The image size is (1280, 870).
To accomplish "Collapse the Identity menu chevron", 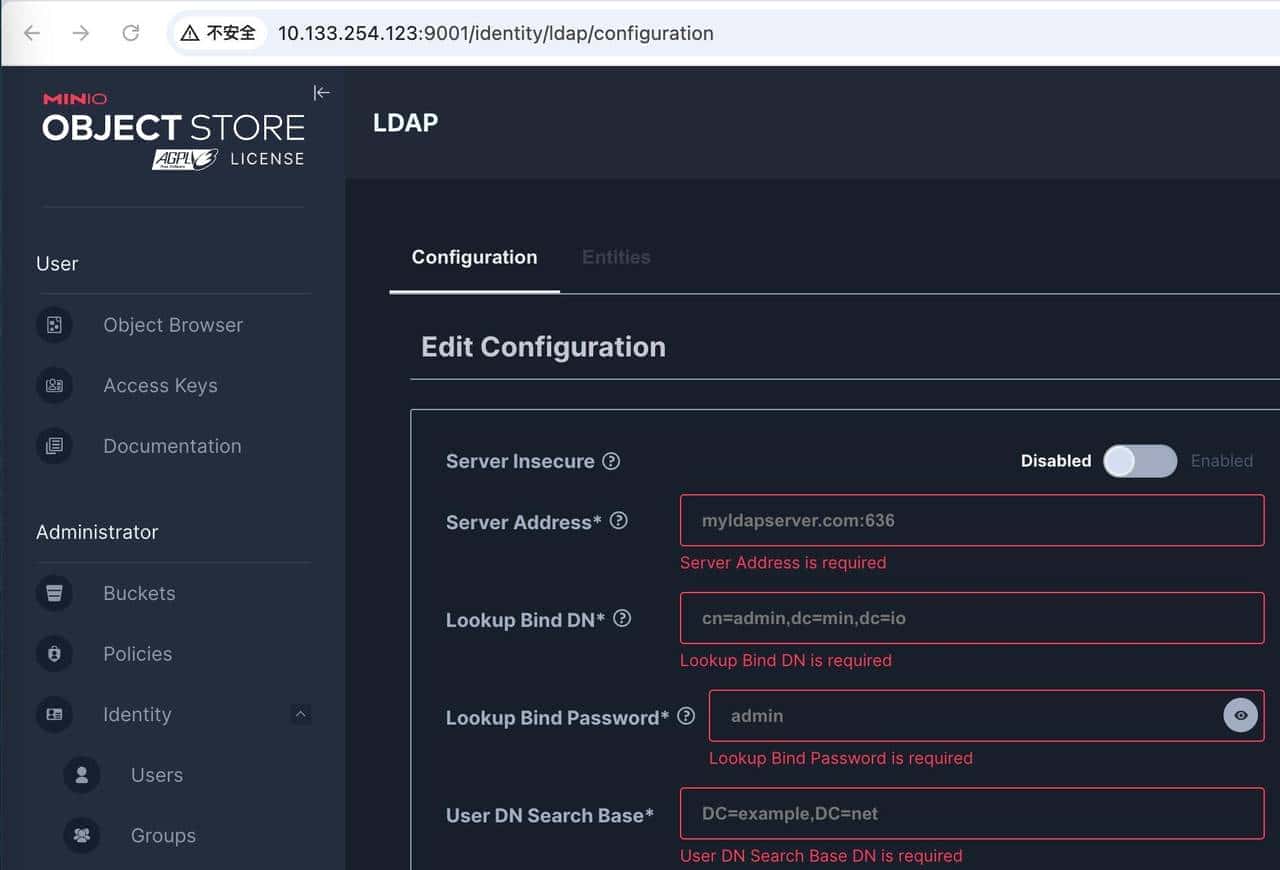I will coord(300,714).
